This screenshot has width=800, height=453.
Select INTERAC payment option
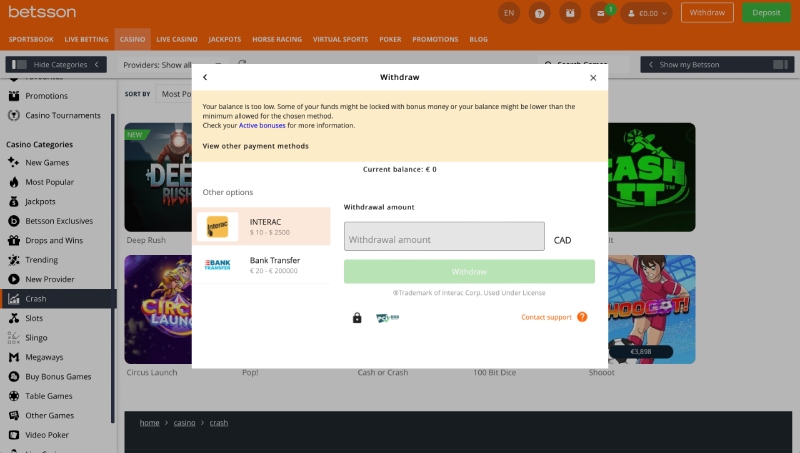[261, 226]
